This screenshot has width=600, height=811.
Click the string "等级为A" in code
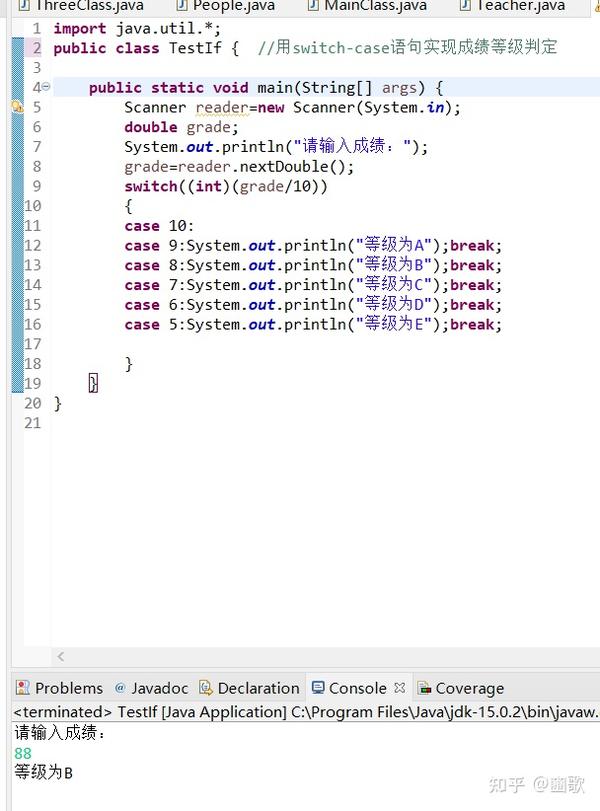click(x=394, y=245)
